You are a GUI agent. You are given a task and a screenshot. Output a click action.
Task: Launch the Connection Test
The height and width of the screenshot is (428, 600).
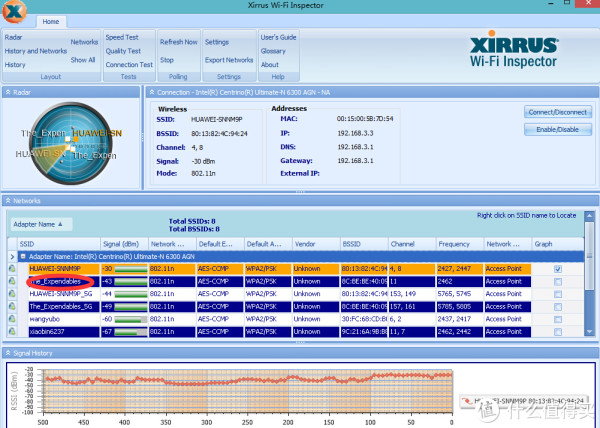(129, 65)
